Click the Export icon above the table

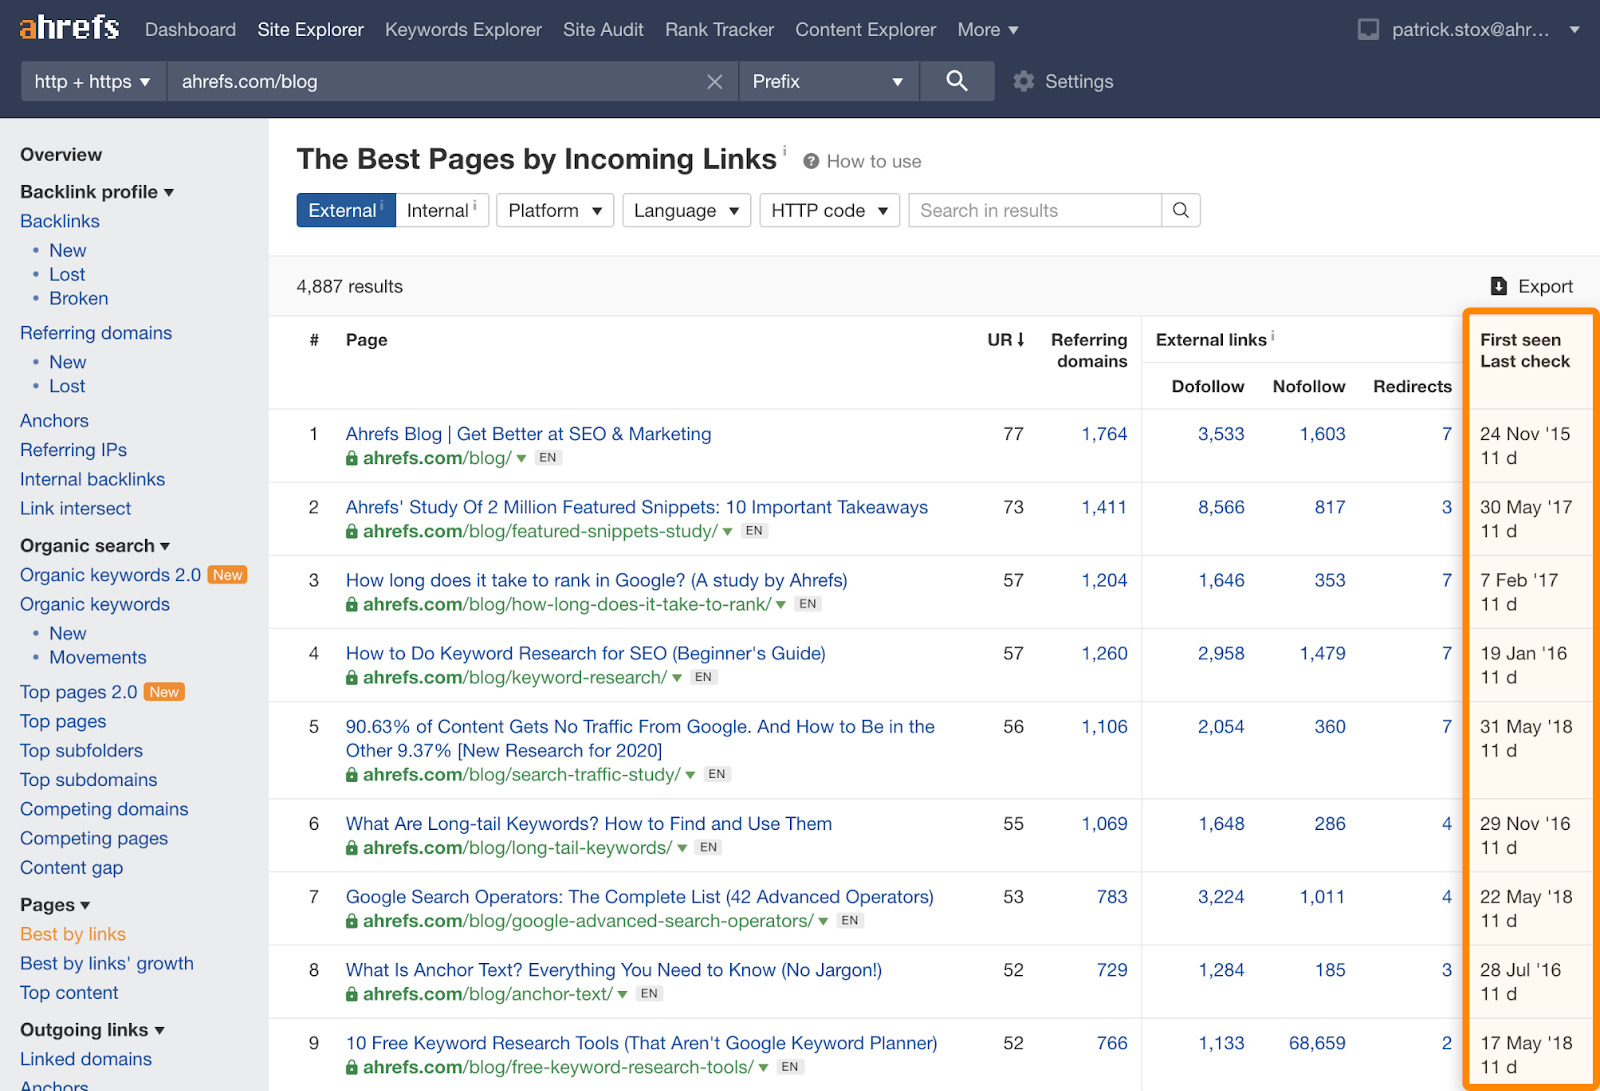(1499, 286)
